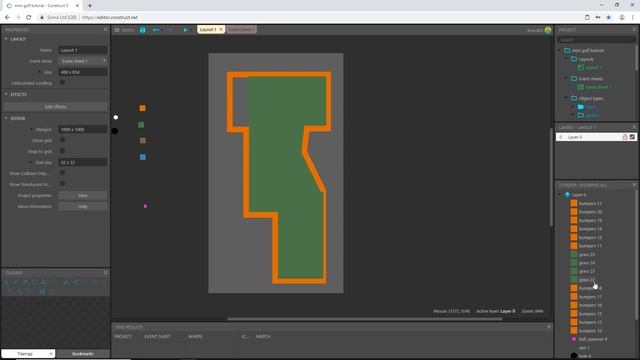
Task: Close the Find Results panel
Action: pos(549,327)
